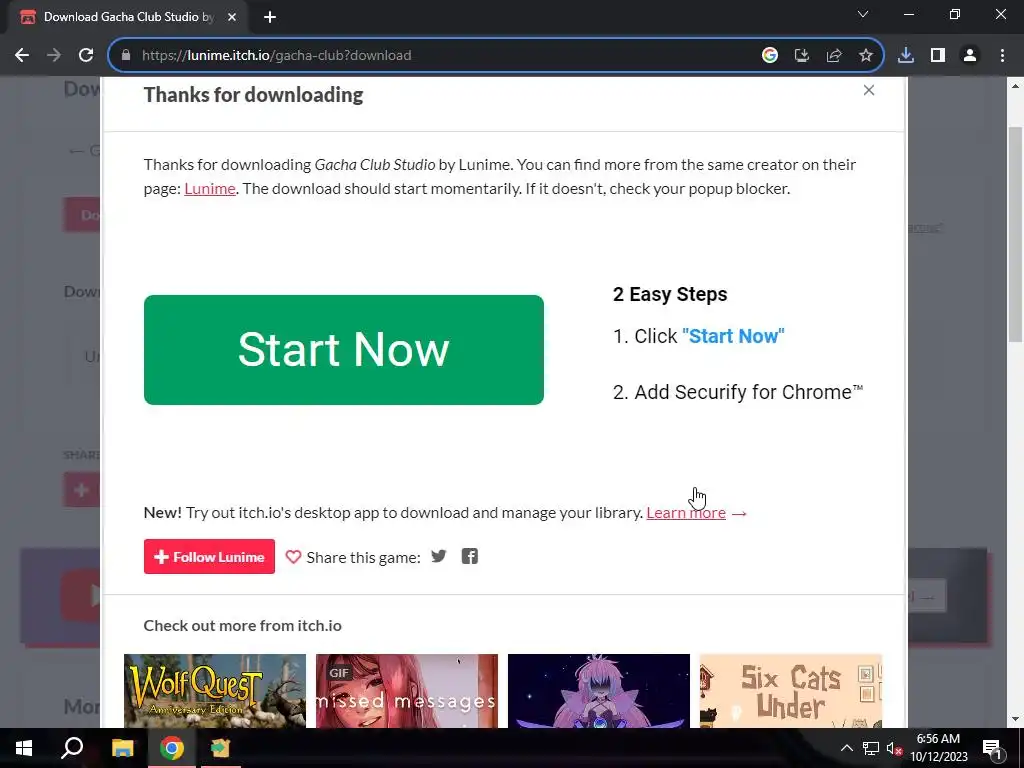Screen dimensions: 1024x768
Task: Click the Follow Lunime button
Action: [x=209, y=556]
